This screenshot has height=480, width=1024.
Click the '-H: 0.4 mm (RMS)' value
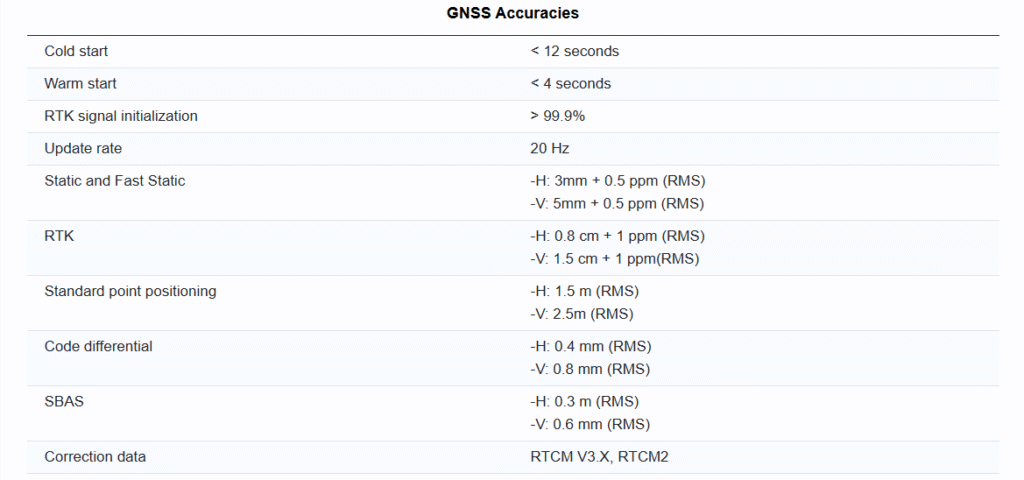[590, 346]
